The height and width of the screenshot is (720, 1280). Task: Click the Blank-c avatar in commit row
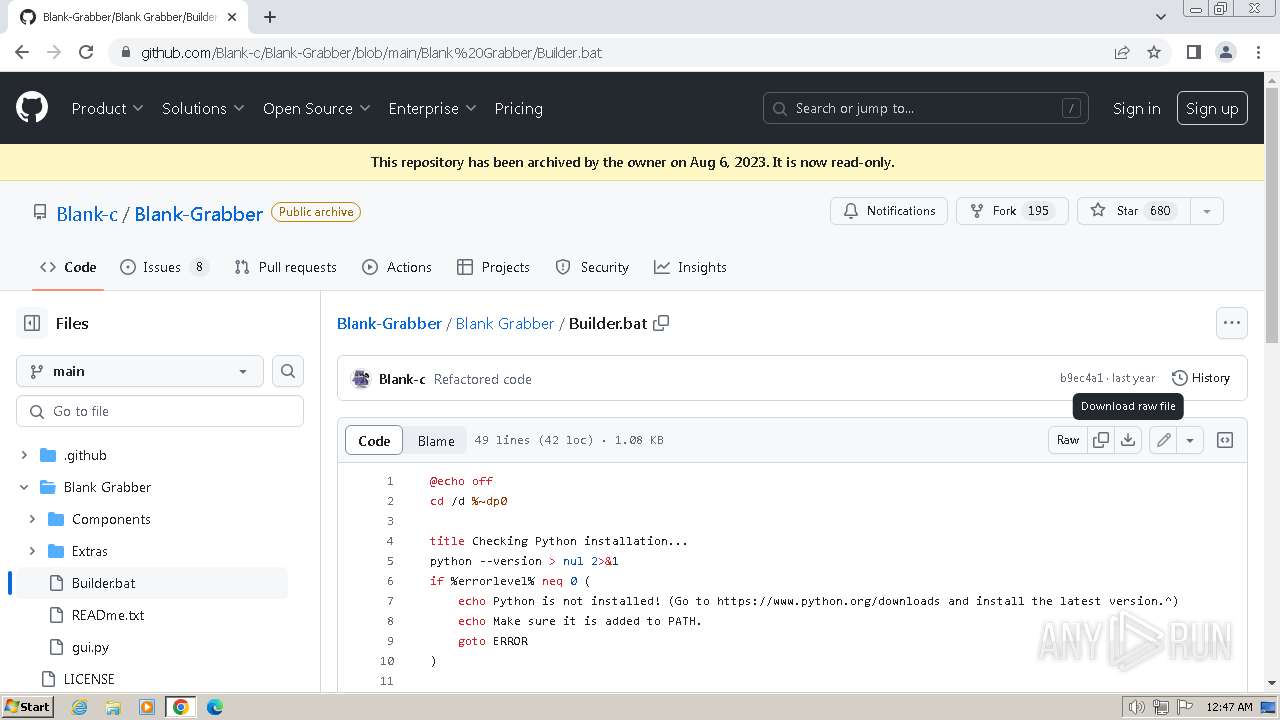pos(362,379)
